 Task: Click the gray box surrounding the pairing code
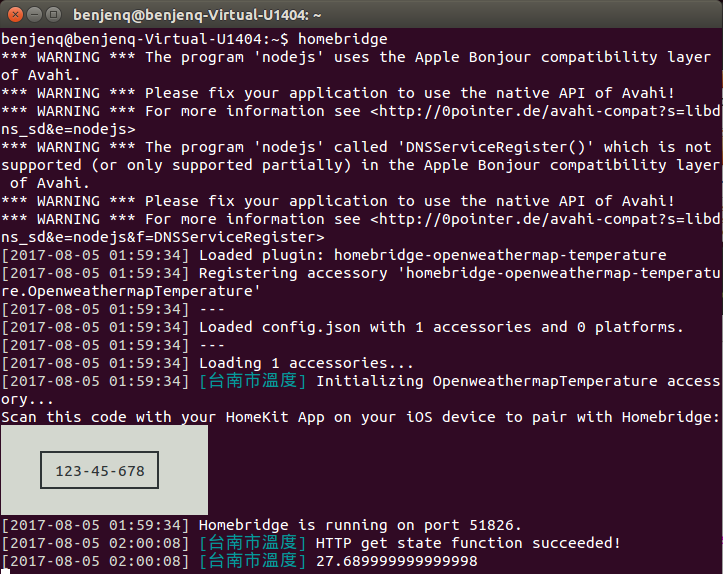point(104,470)
